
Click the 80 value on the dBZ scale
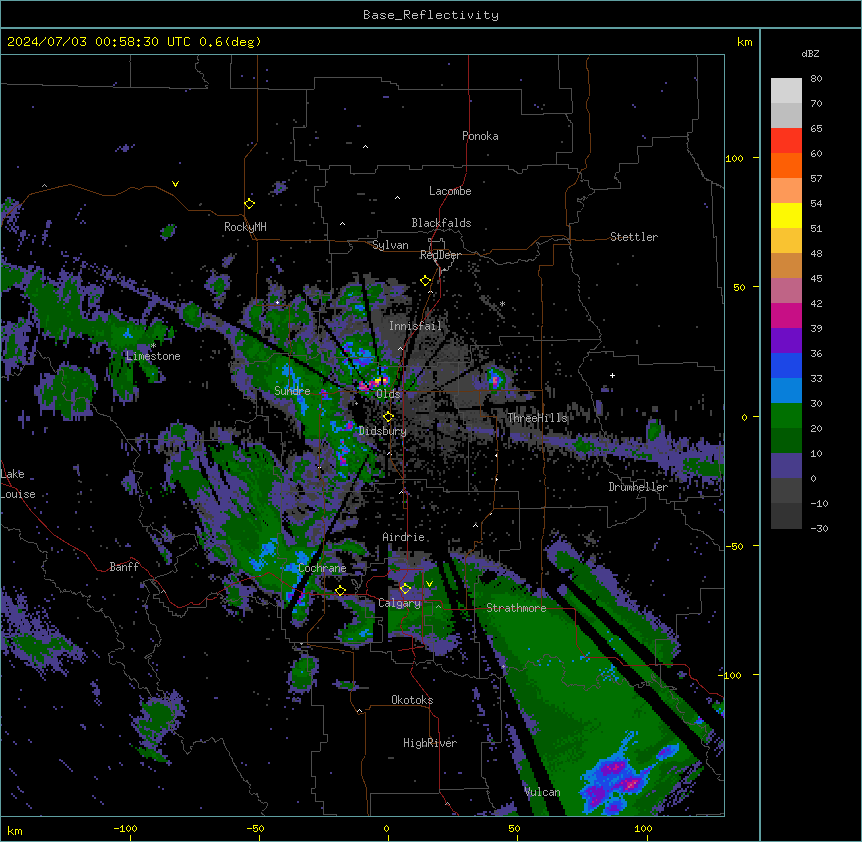click(816, 78)
